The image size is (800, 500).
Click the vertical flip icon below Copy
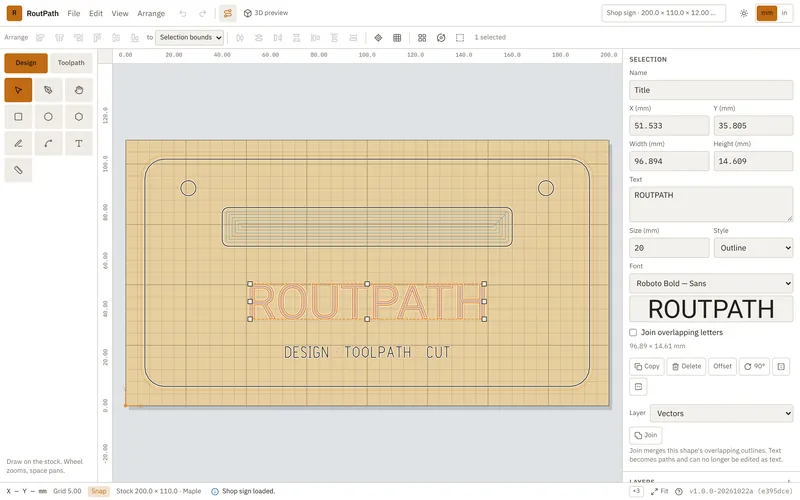pyautogui.click(x=638, y=387)
